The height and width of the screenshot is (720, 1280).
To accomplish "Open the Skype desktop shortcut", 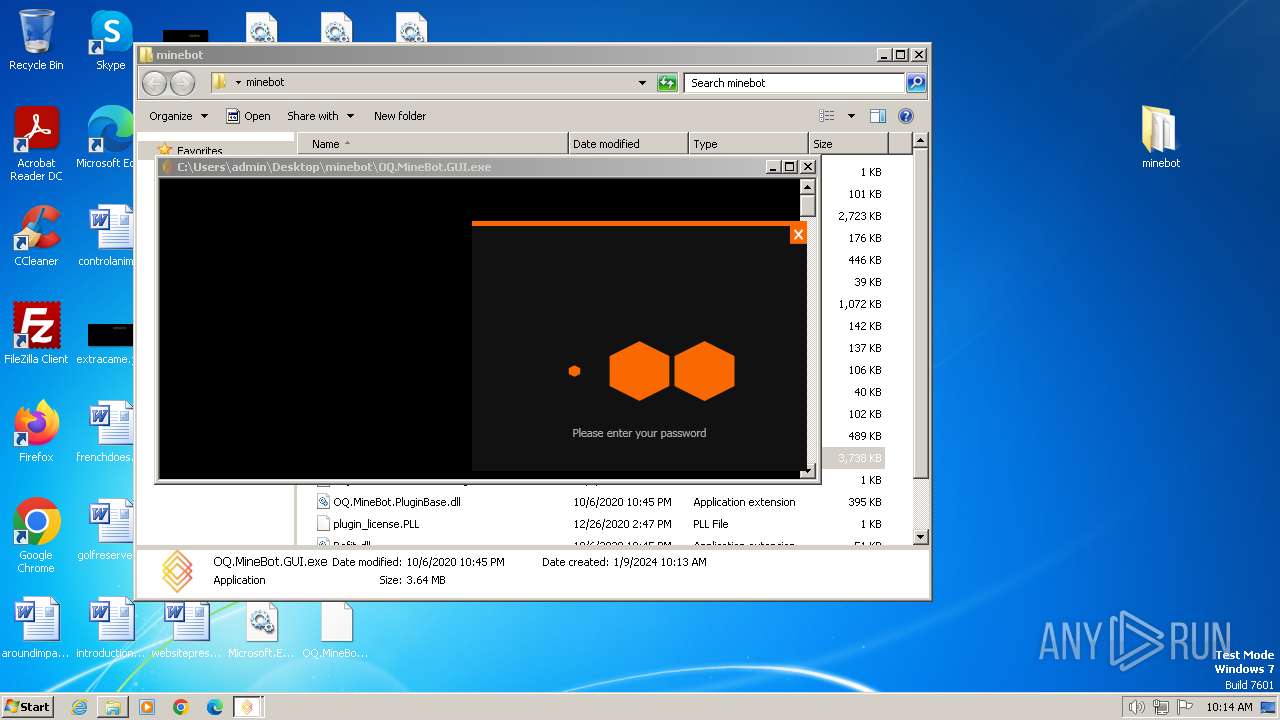I will (x=110, y=41).
